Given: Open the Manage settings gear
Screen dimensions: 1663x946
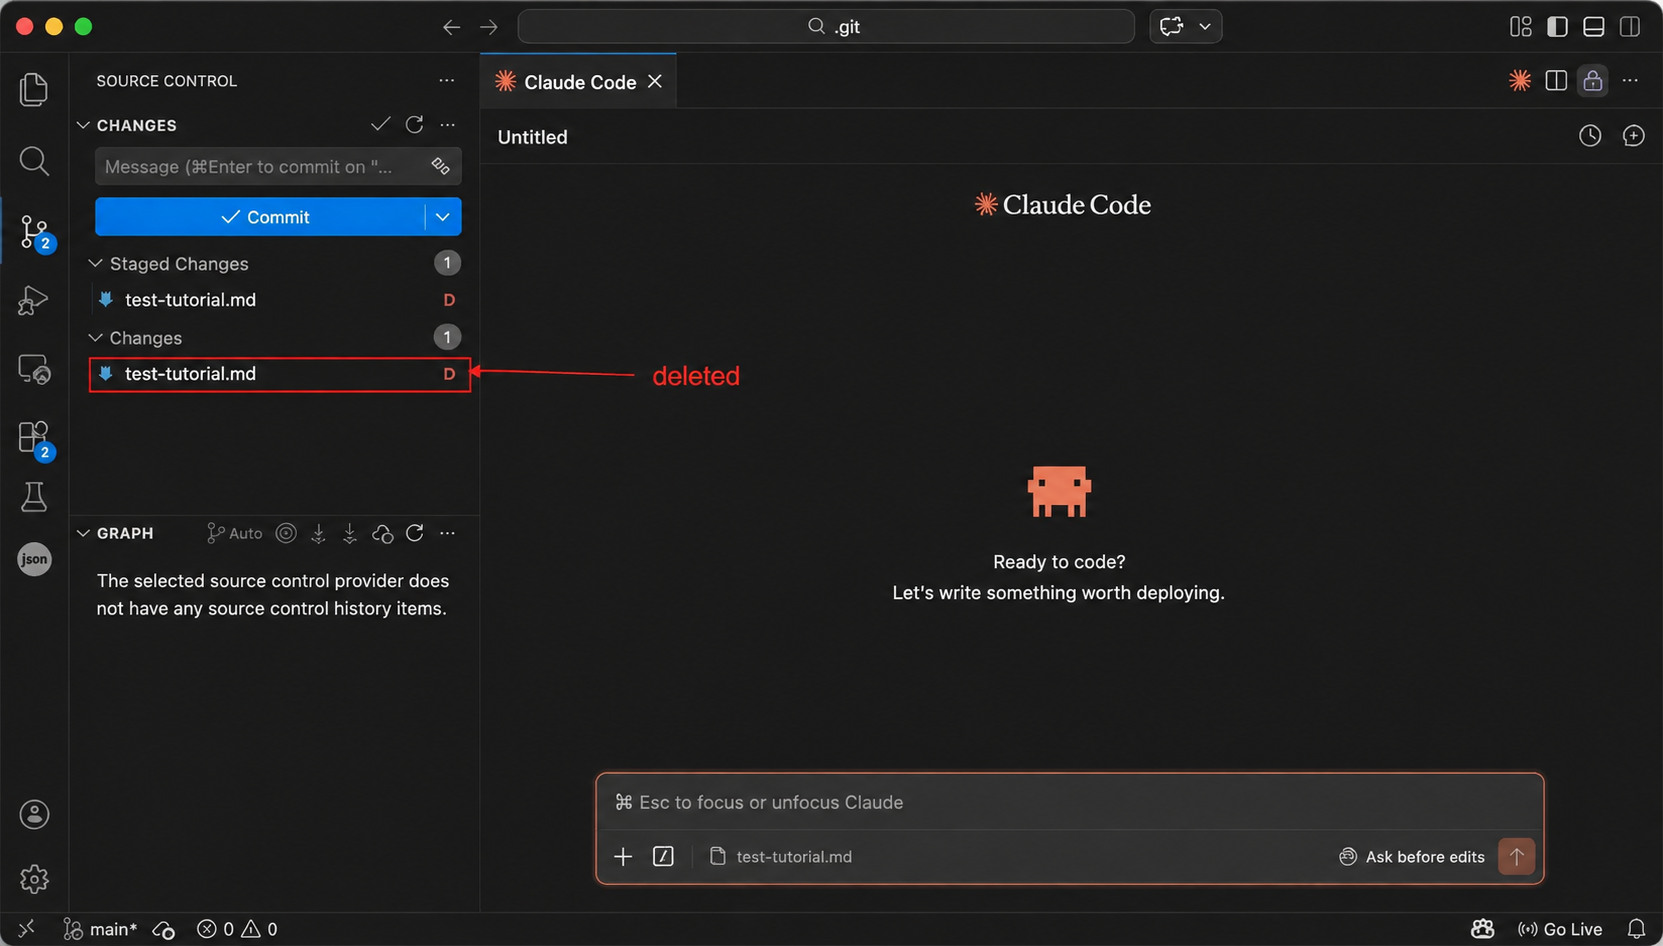Looking at the screenshot, I should click(34, 879).
